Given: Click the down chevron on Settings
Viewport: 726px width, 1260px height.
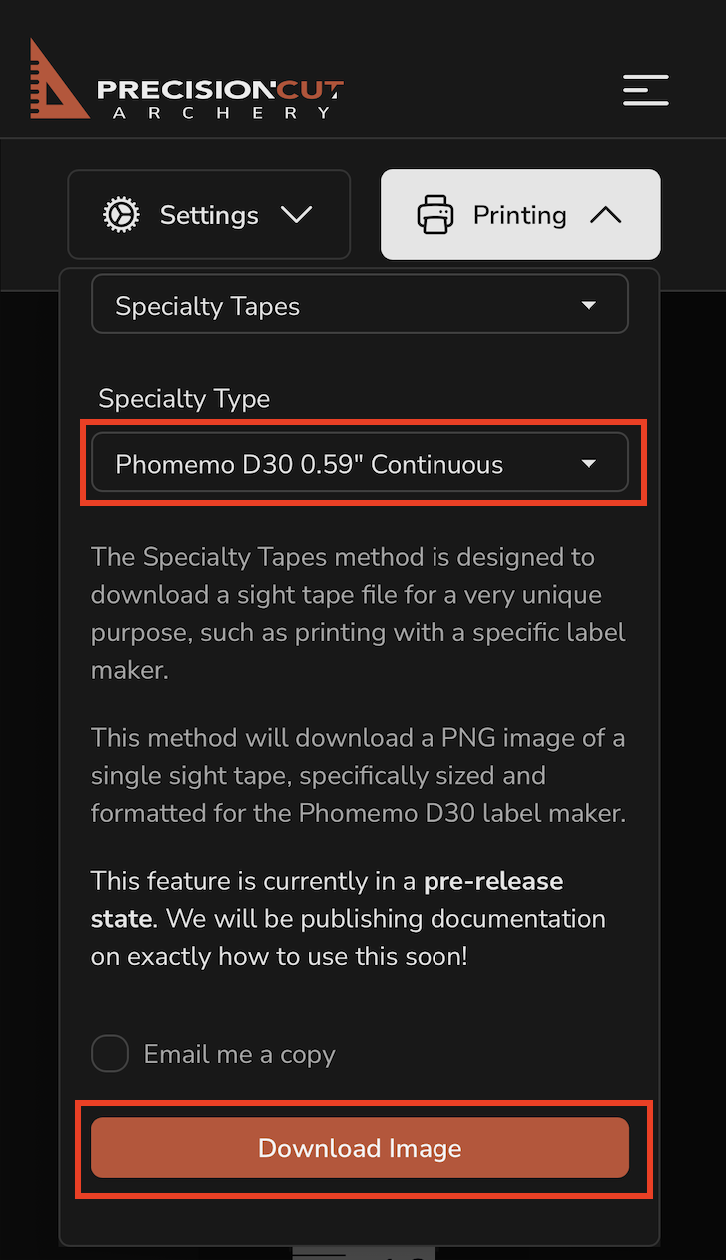Looking at the screenshot, I should coord(296,215).
